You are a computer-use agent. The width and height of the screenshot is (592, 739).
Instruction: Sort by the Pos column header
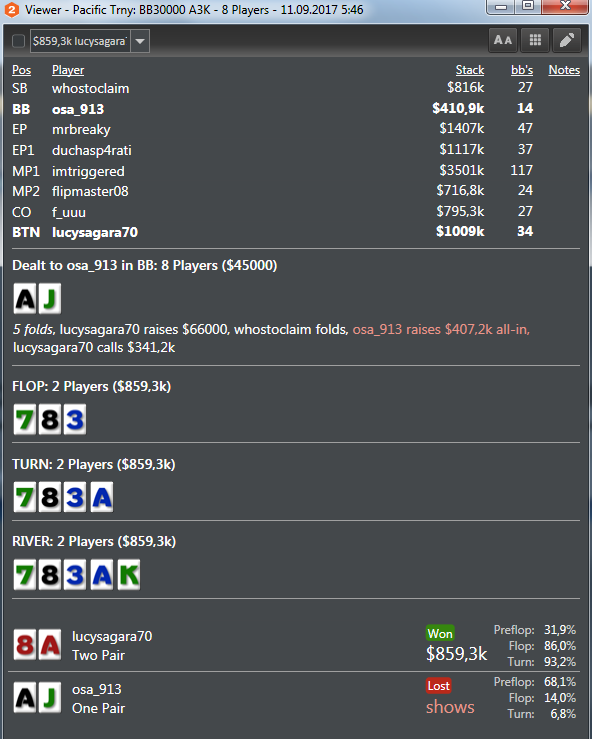pyautogui.click(x=22, y=70)
